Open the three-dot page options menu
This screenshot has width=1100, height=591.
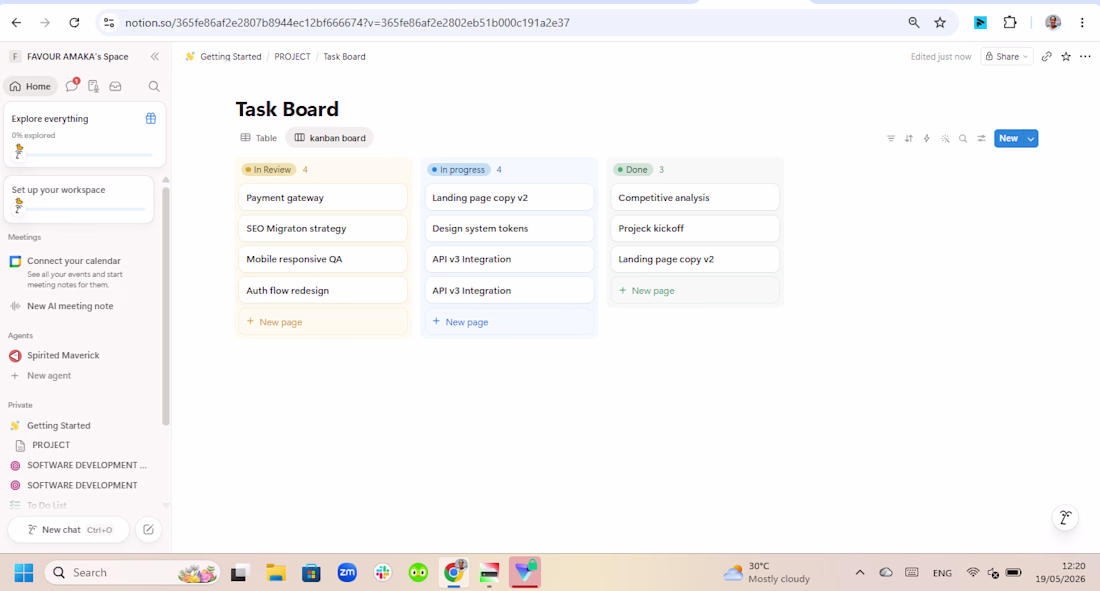pyautogui.click(x=1085, y=57)
